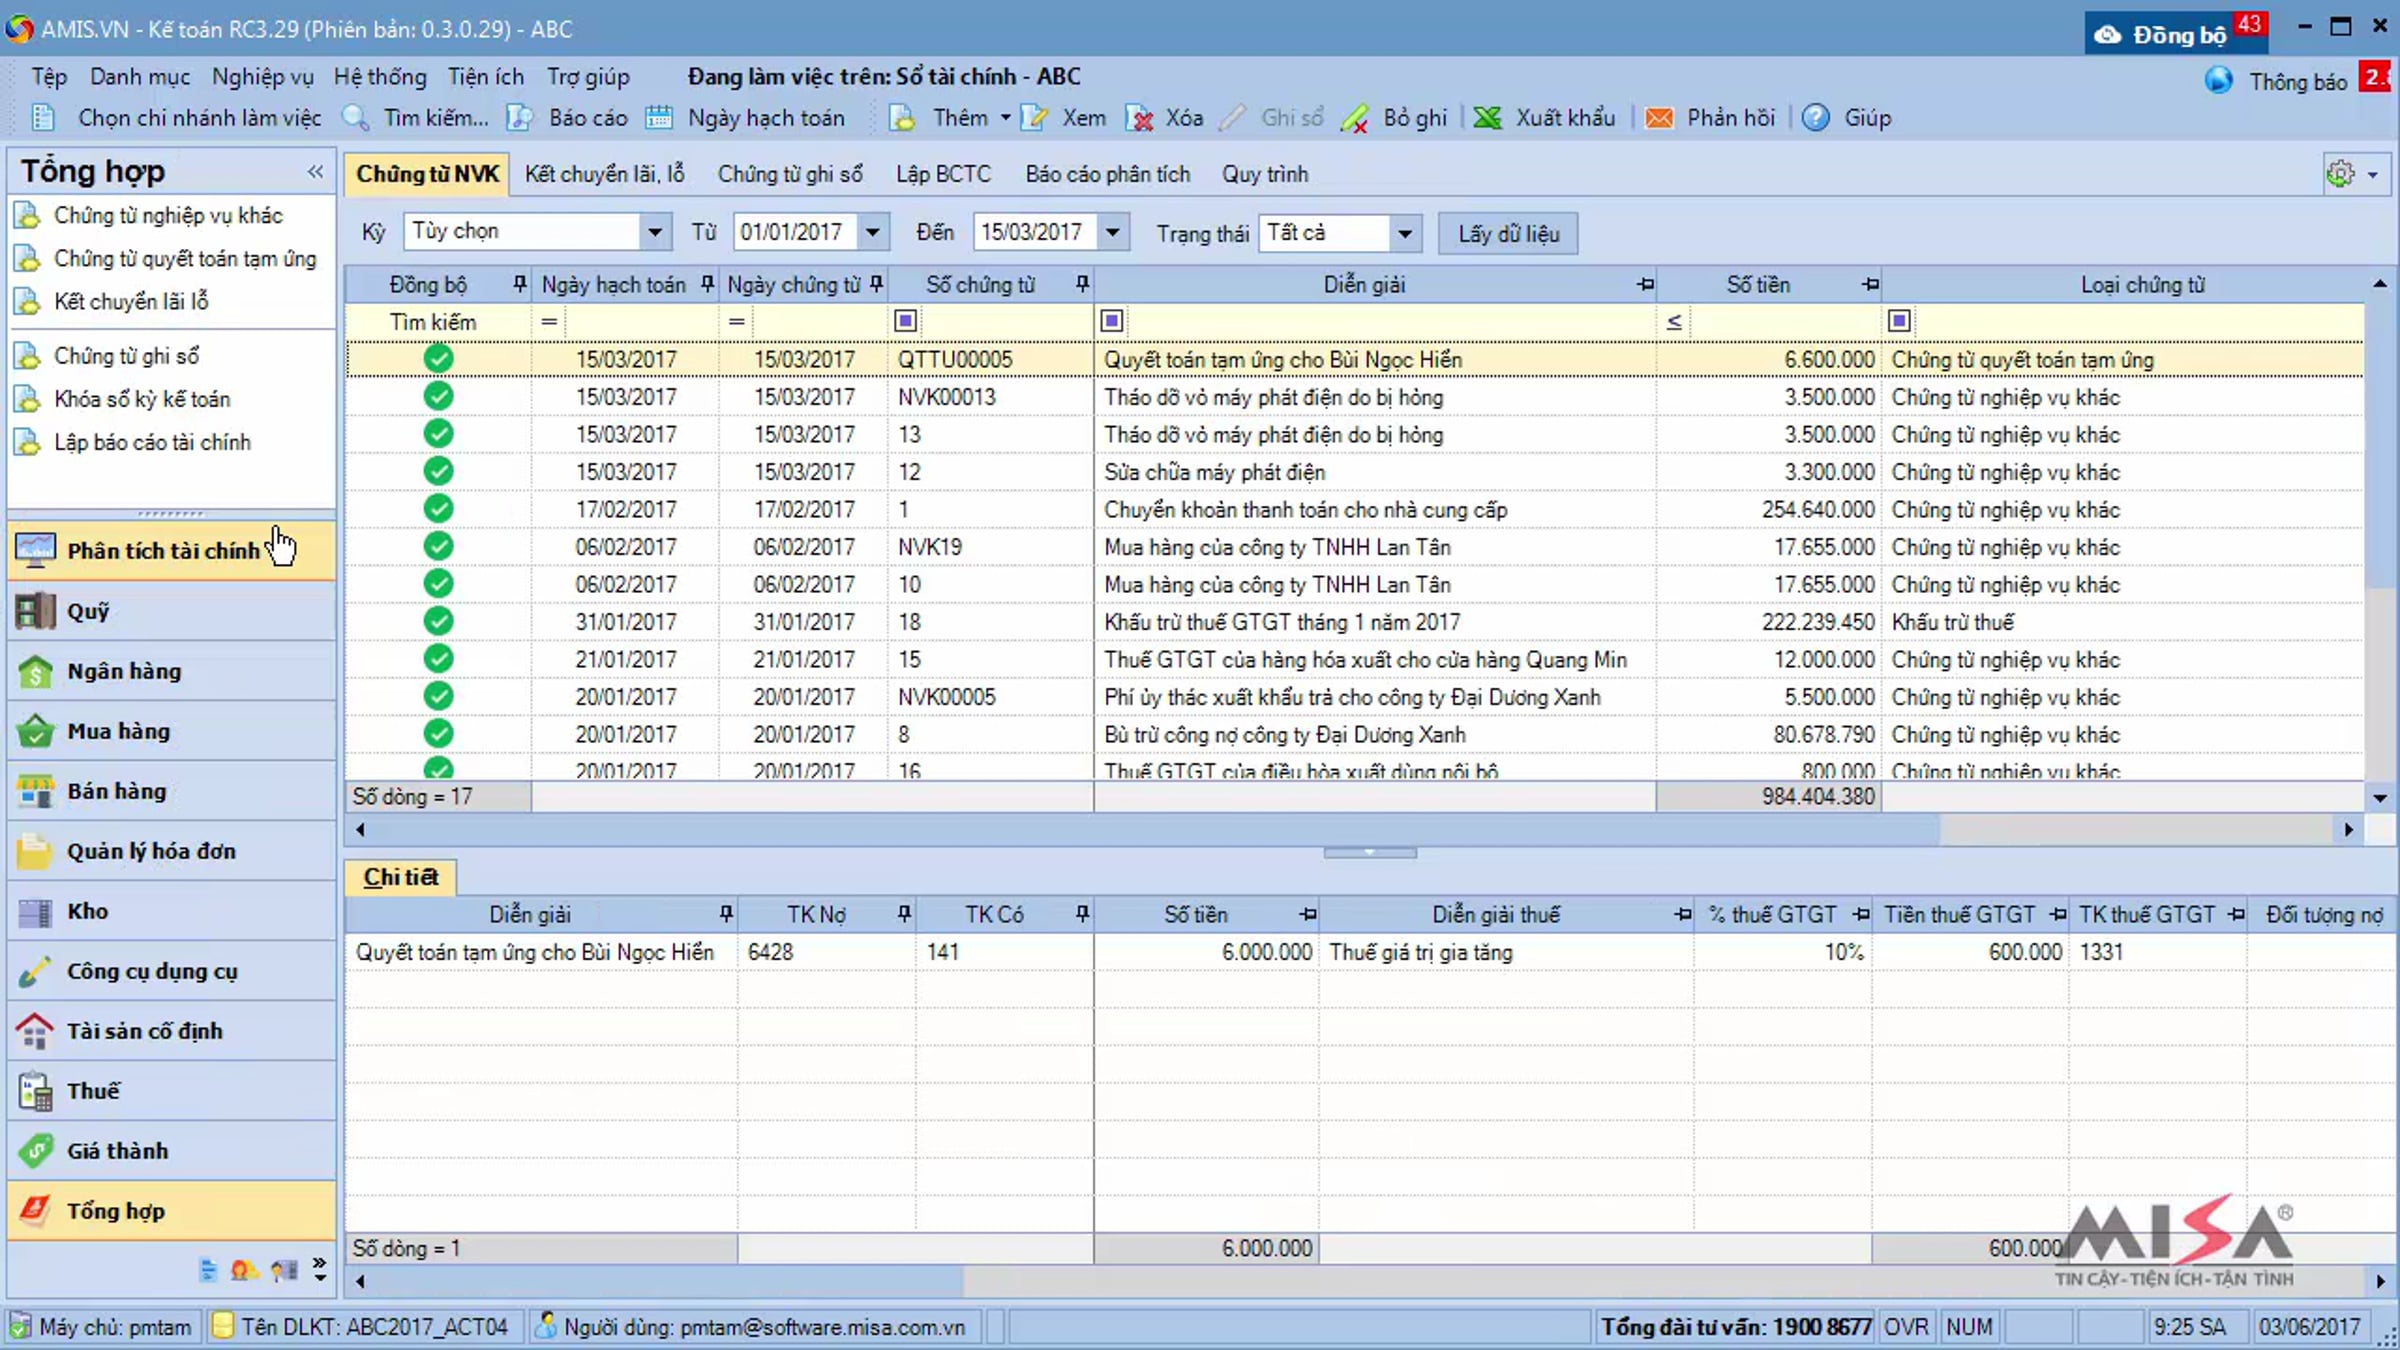Click the Thông báo globe icon
2400x1350 pixels.
2218,80
